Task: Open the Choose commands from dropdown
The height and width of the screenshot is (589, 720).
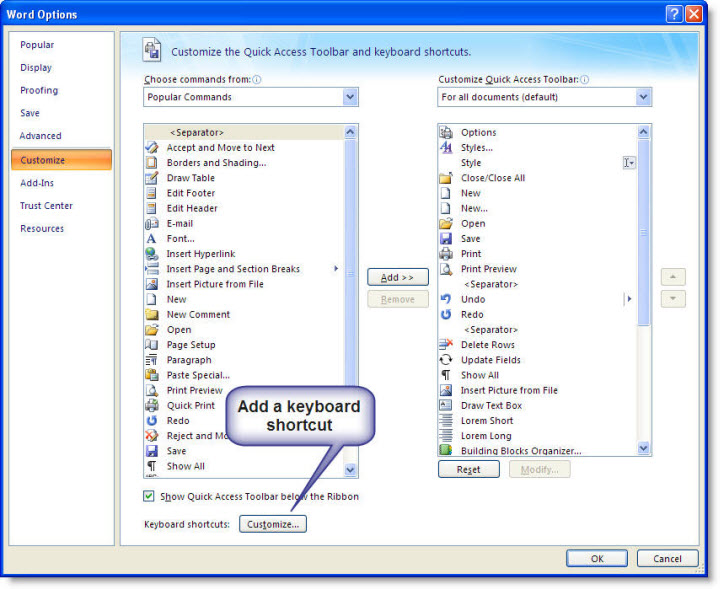Action: click(350, 97)
